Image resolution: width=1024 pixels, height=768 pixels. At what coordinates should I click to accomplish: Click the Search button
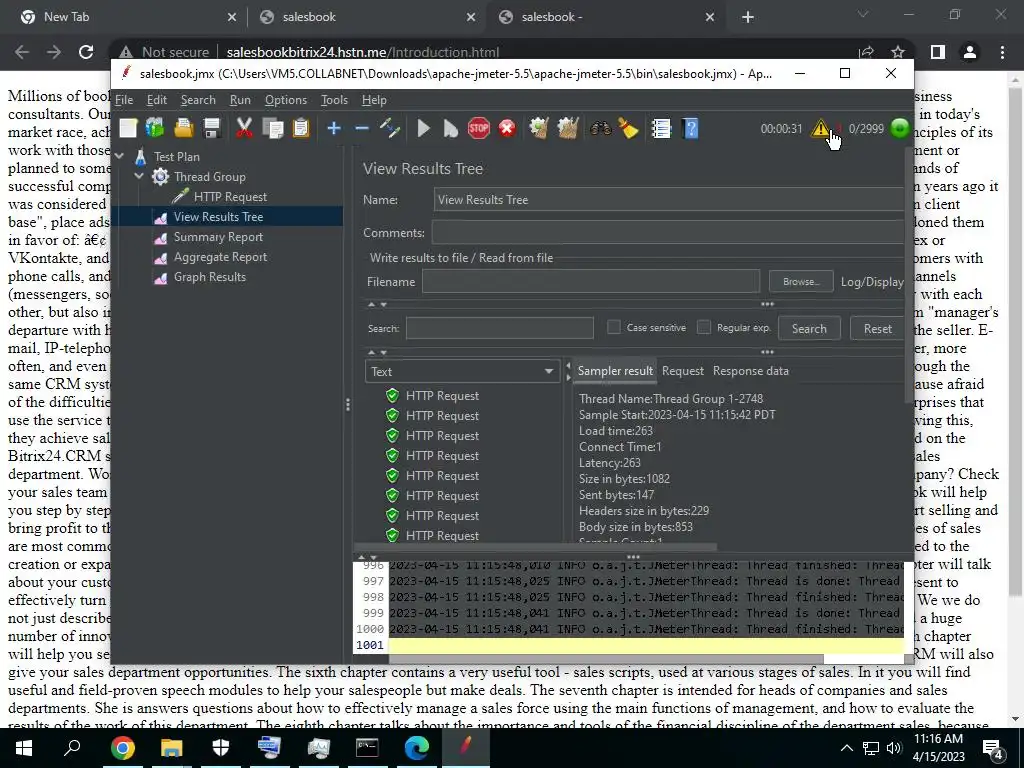tap(809, 328)
